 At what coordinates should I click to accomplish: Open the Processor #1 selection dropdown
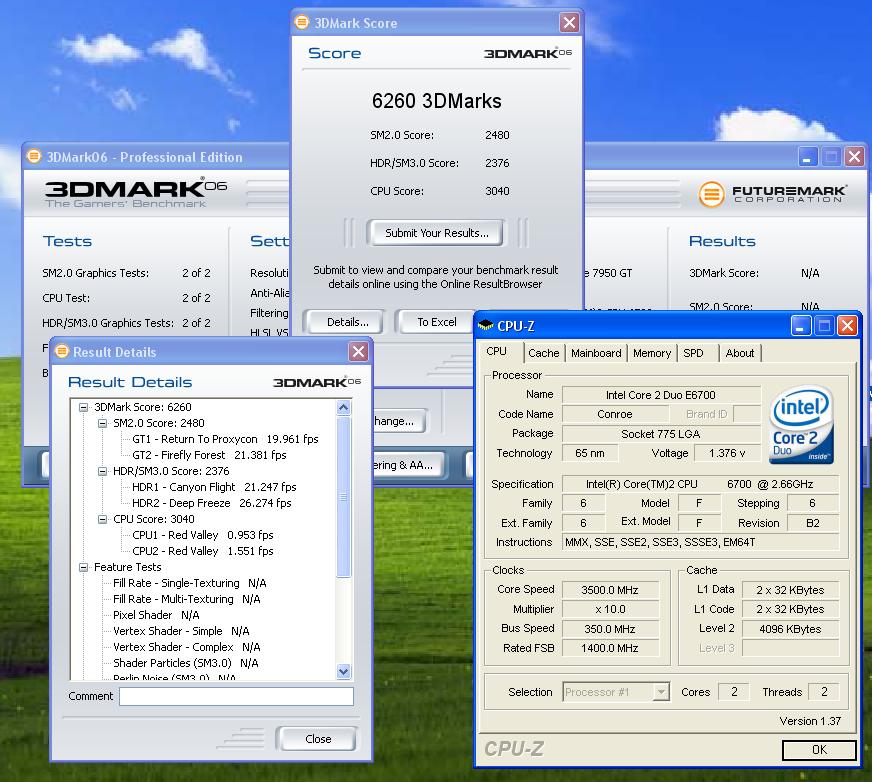tap(661, 692)
